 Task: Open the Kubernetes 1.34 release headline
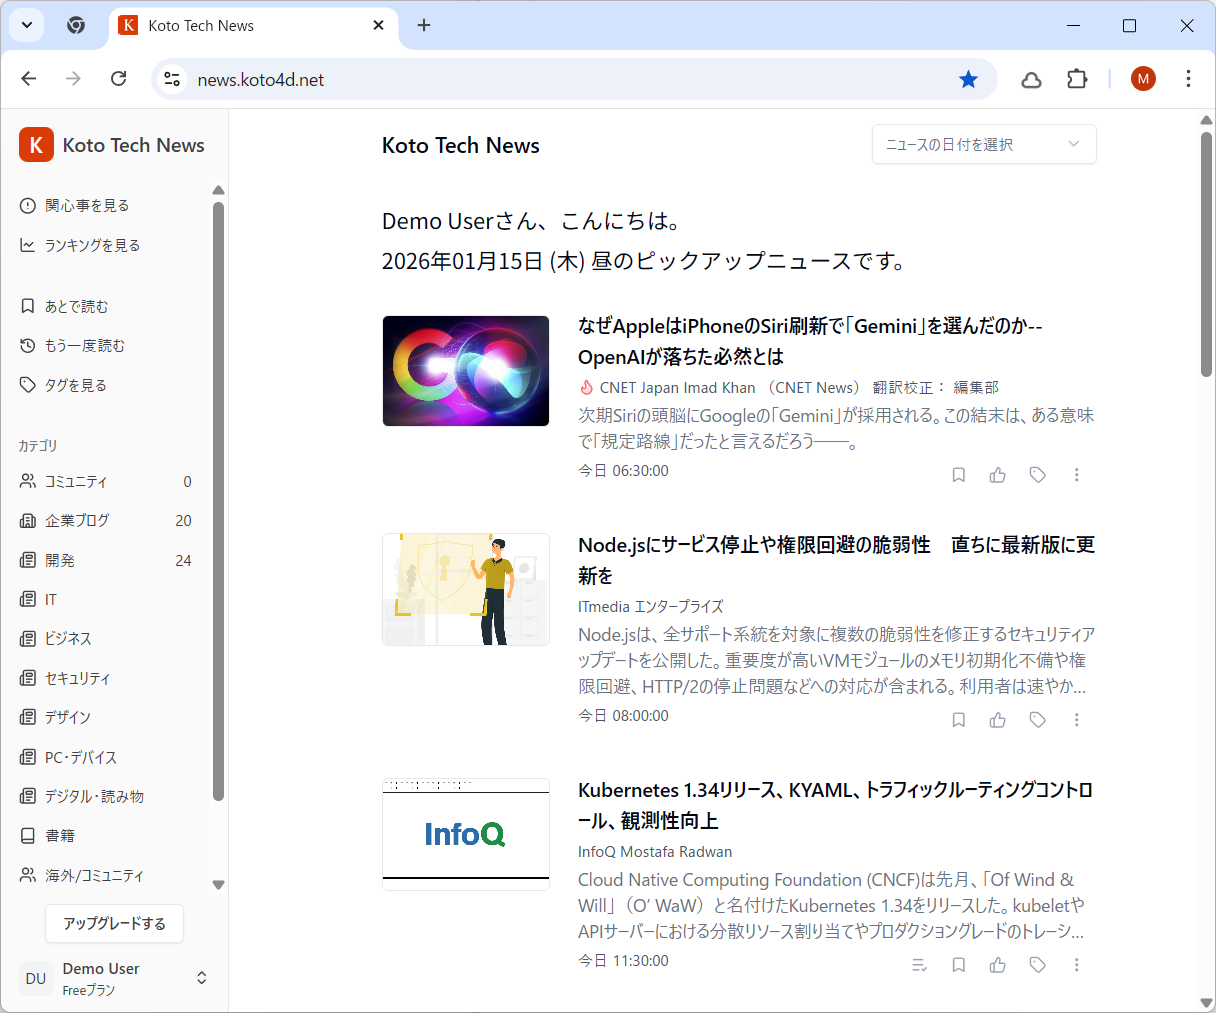[835, 805]
